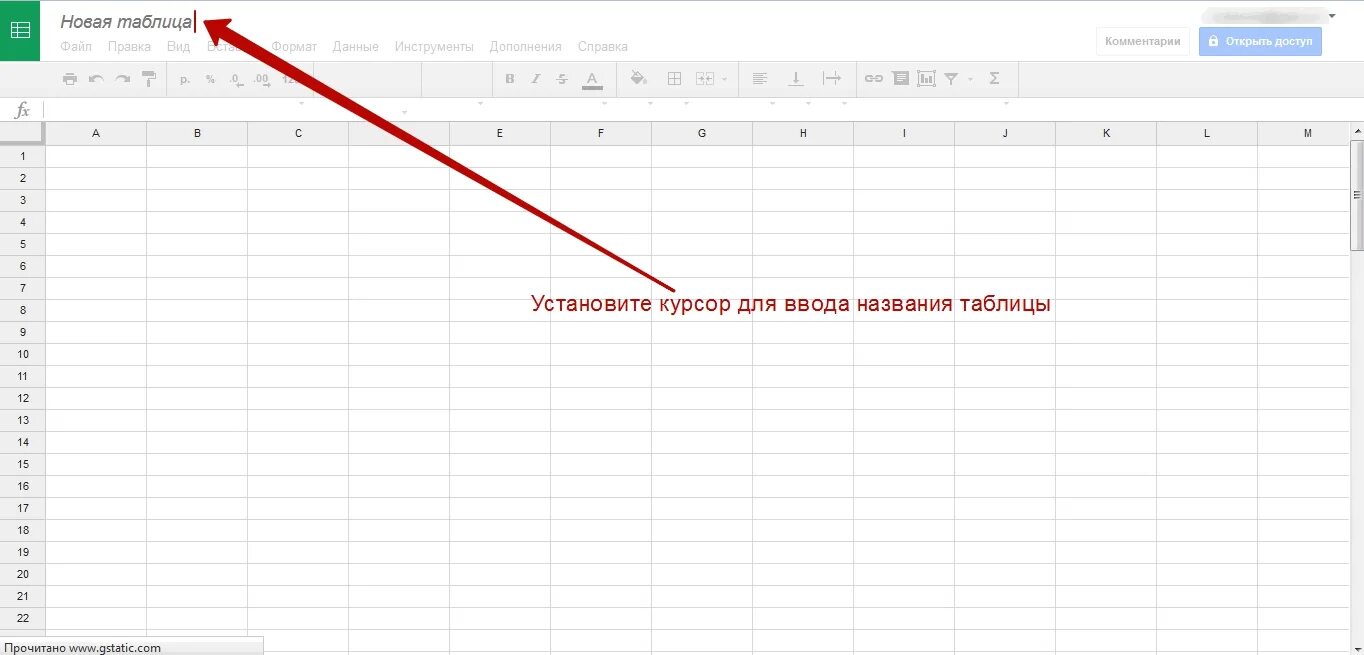
Task: Click the Insert link icon
Action: click(874, 79)
